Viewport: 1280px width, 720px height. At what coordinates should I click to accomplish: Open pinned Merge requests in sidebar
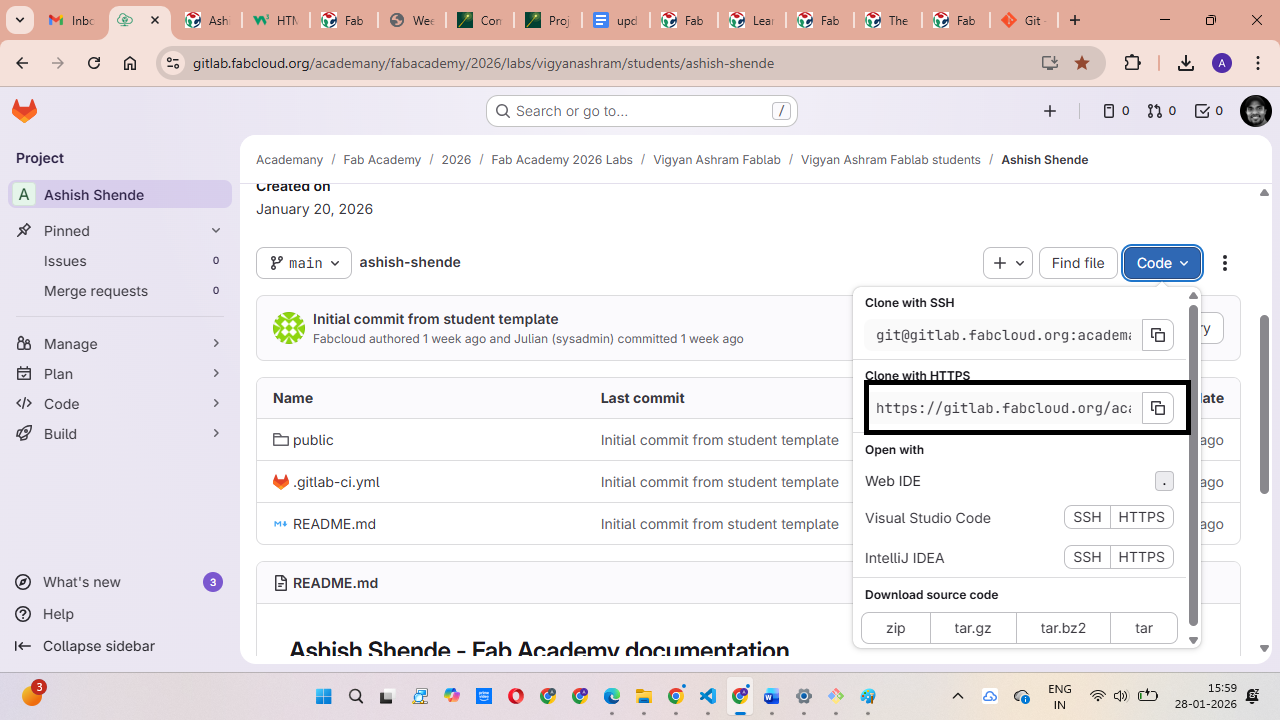pyautogui.click(x=120, y=291)
